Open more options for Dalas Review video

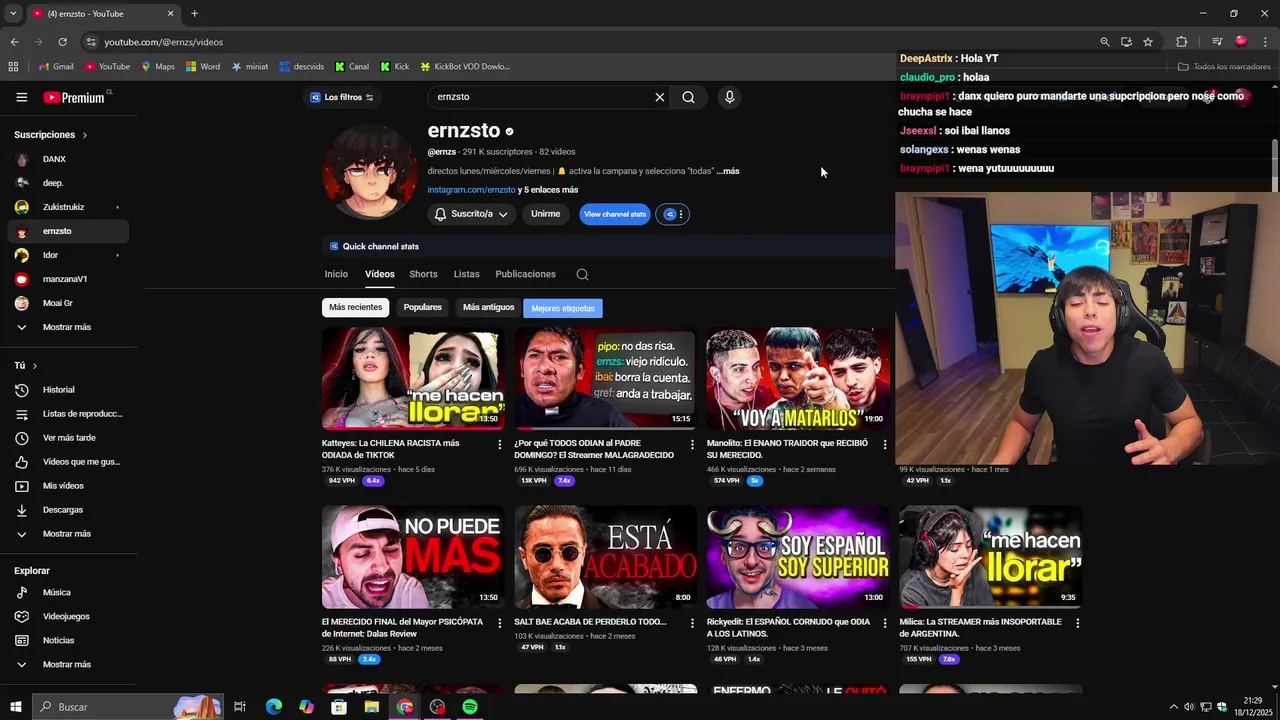(x=500, y=623)
